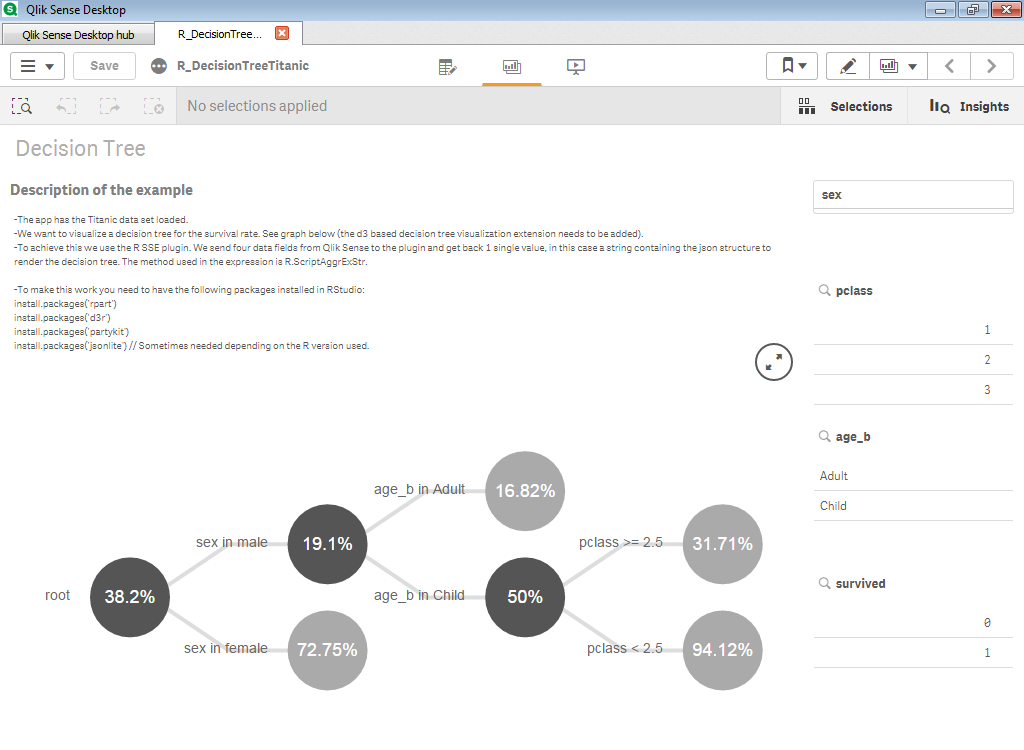Open the bookmarks dropdown
The height and width of the screenshot is (750, 1024).
(x=793, y=66)
